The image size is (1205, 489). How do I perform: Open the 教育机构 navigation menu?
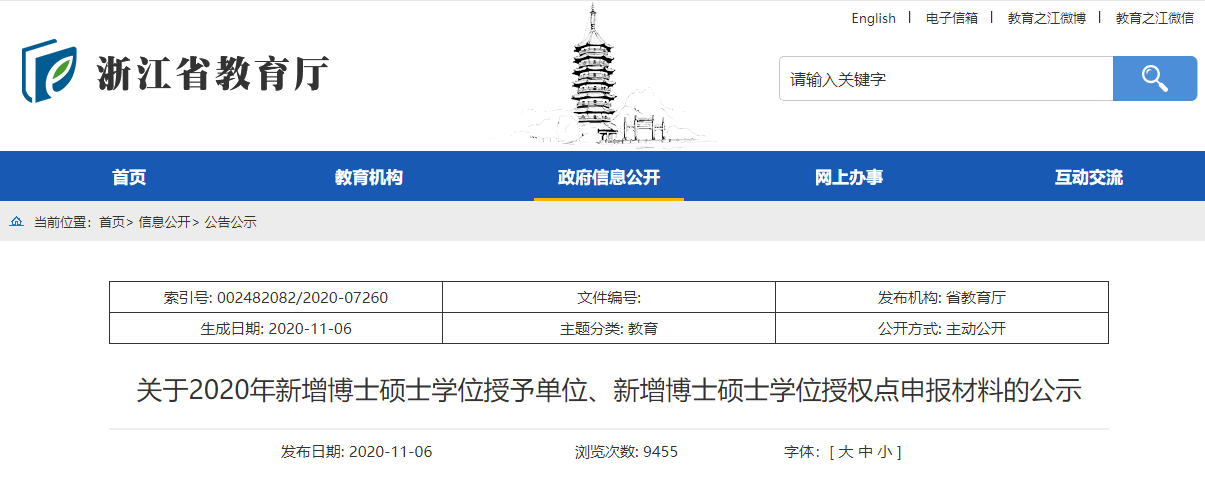point(369,178)
